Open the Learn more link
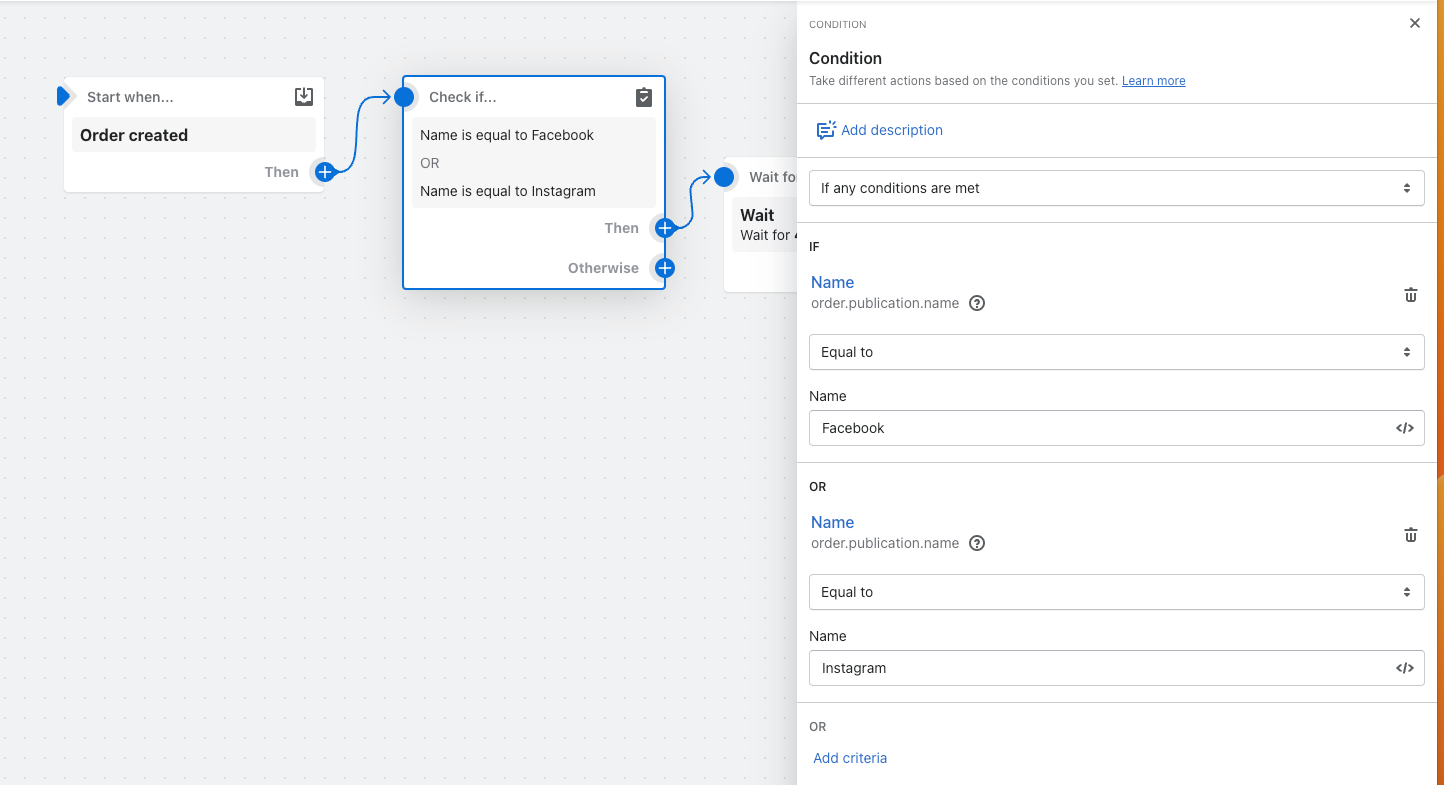 click(1153, 81)
